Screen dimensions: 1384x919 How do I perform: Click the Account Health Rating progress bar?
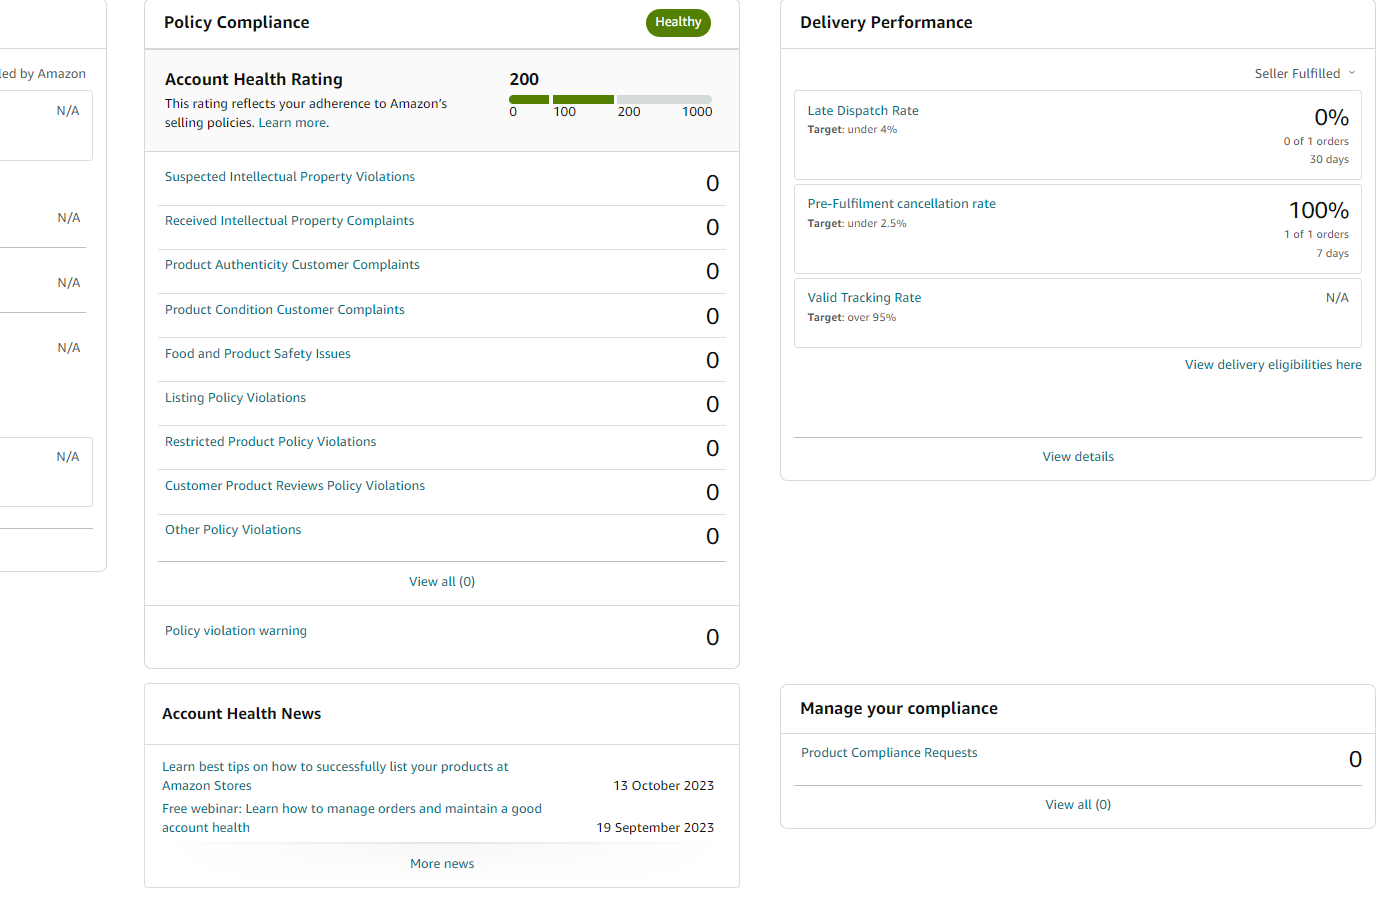pyautogui.click(x=610, y=99)
